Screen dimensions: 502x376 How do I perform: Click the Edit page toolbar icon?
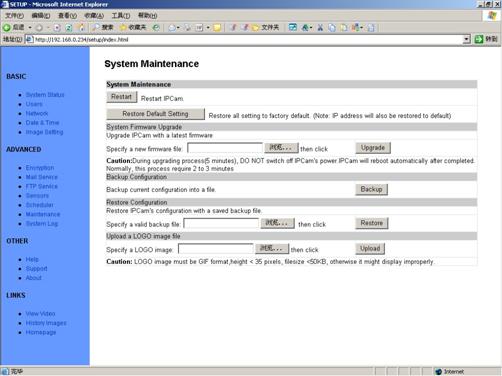199,28
